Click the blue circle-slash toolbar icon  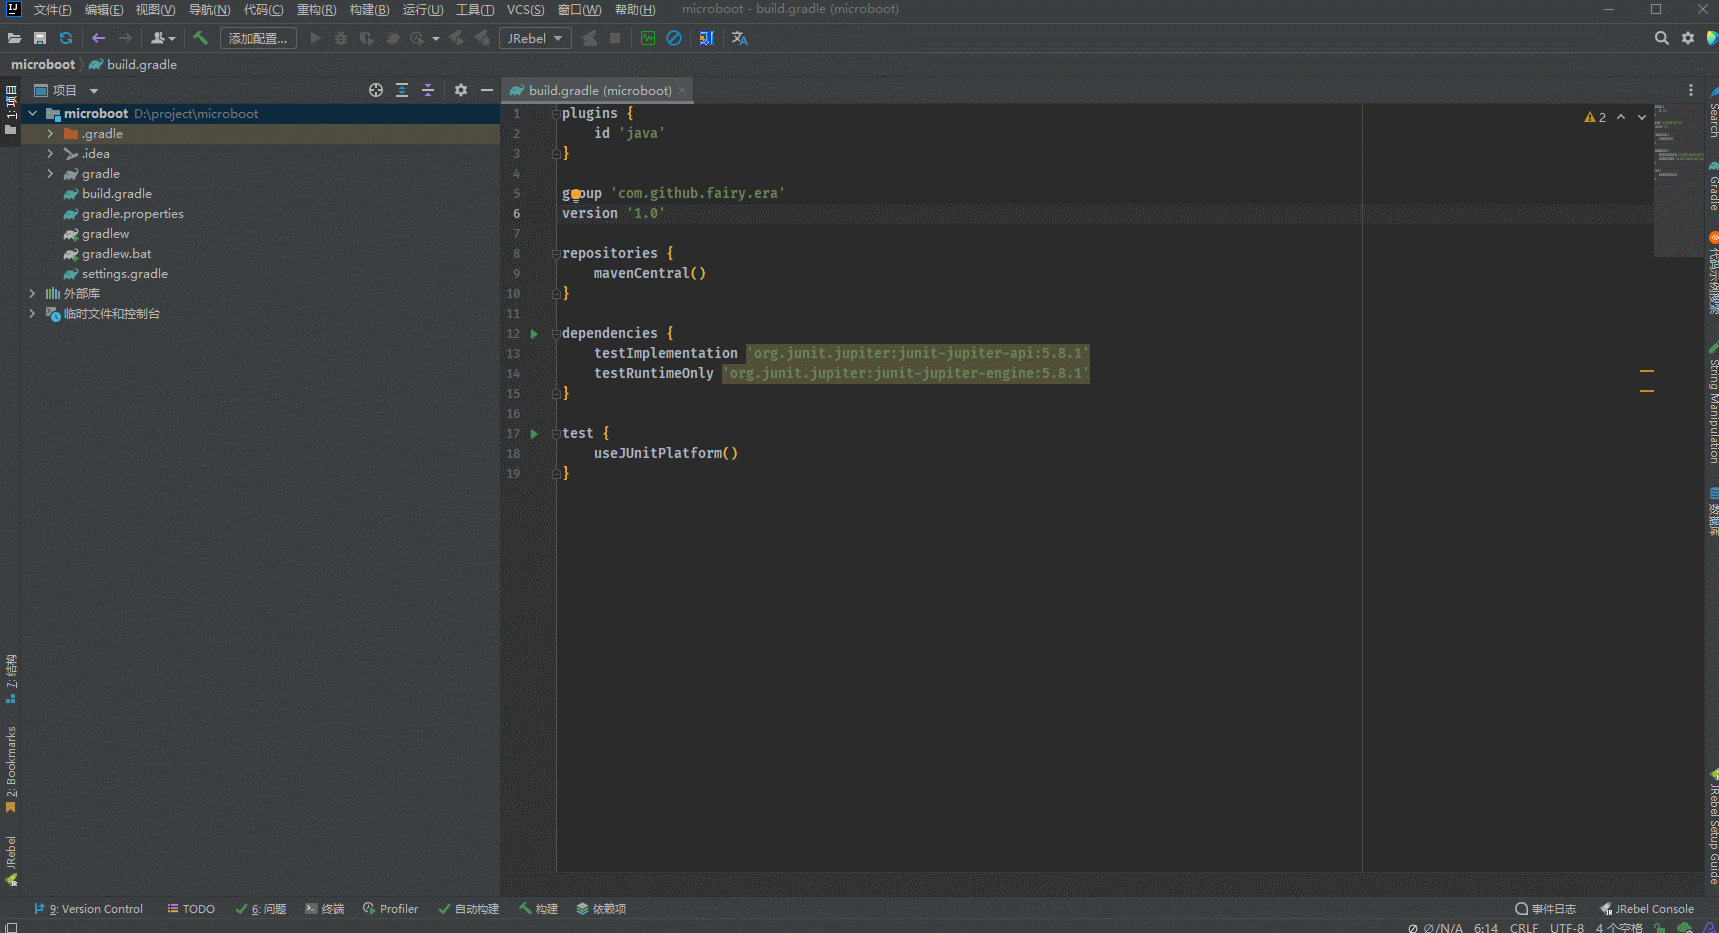point(674,38)
